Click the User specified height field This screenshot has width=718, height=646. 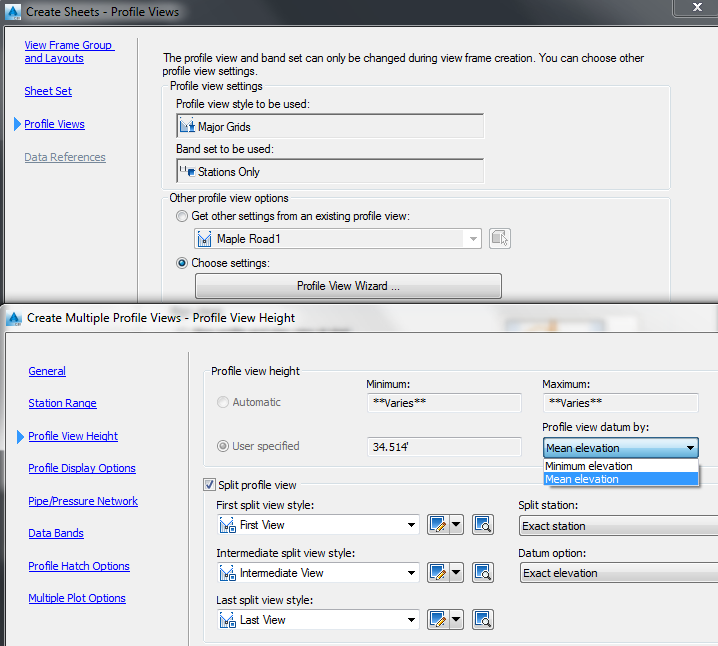tap(445, 446)
